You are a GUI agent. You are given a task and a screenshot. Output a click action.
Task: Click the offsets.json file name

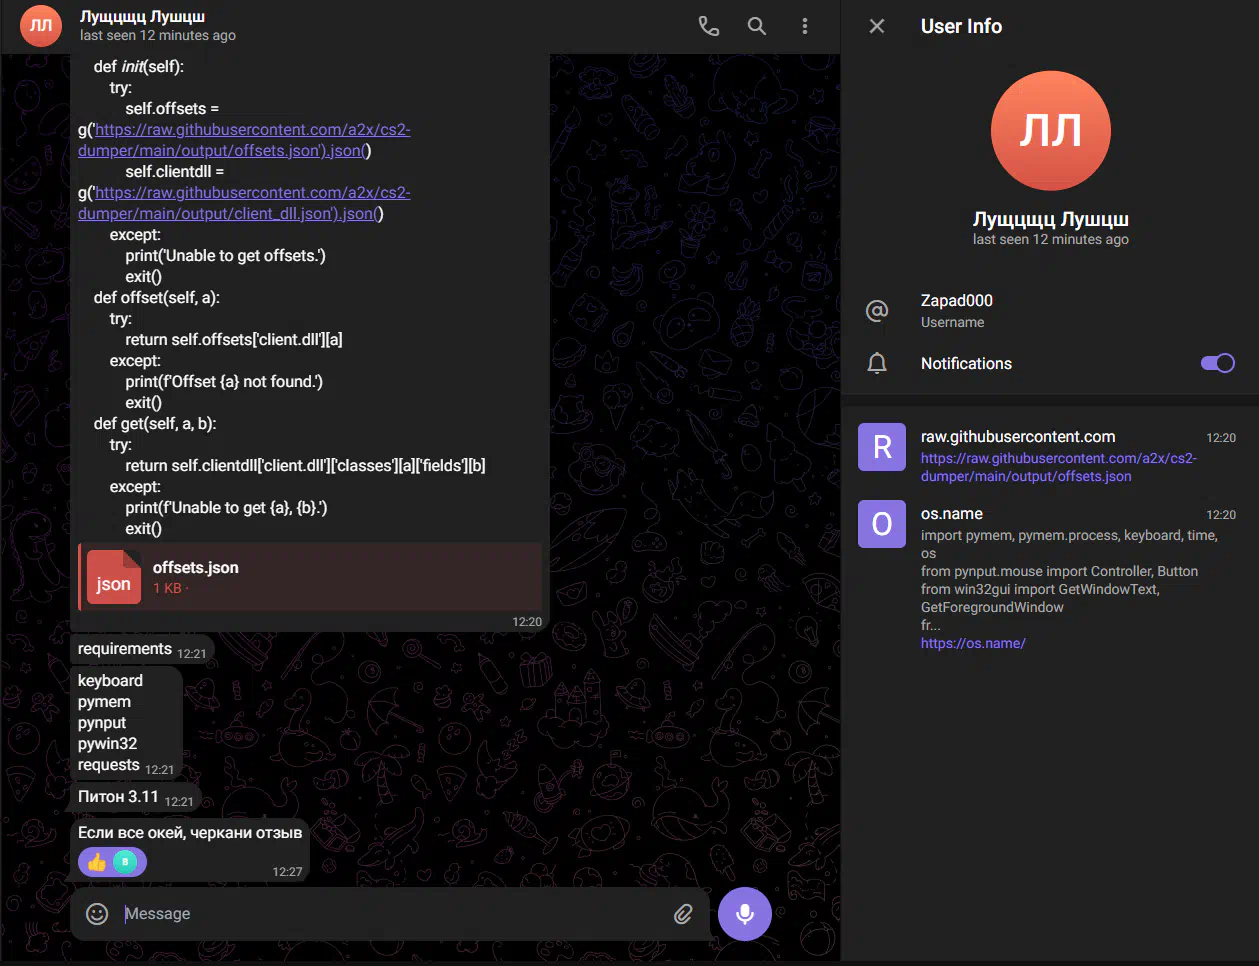pyautogui.click(x=196, y=567)
